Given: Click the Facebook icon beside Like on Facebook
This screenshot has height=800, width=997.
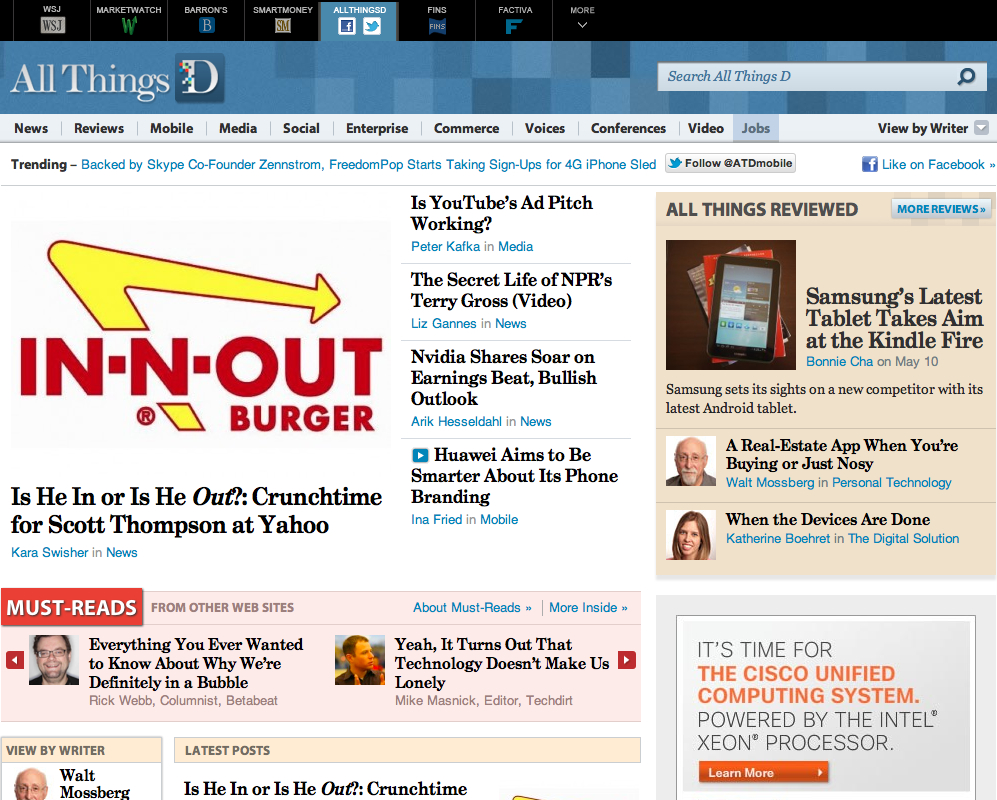Looking at the screenshot, I should 869,164.
